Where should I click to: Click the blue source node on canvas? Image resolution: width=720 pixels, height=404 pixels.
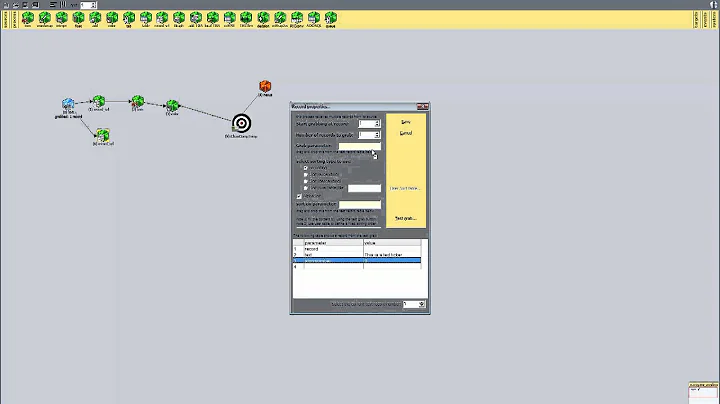coord(68,104)
